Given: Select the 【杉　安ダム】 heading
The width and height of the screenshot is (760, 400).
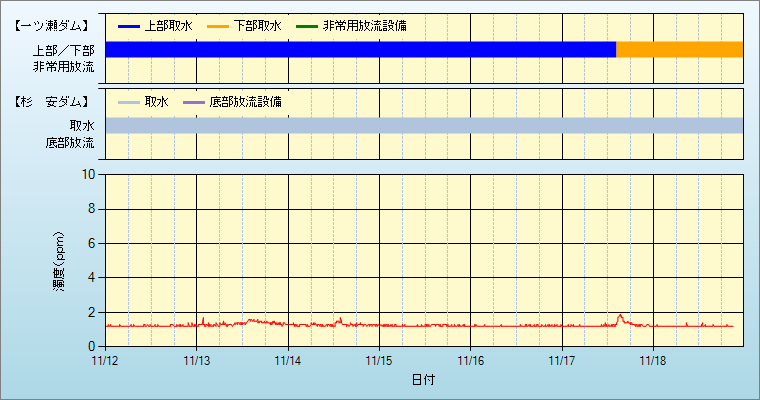Looking at the screenshot, I should coord(54,102).
